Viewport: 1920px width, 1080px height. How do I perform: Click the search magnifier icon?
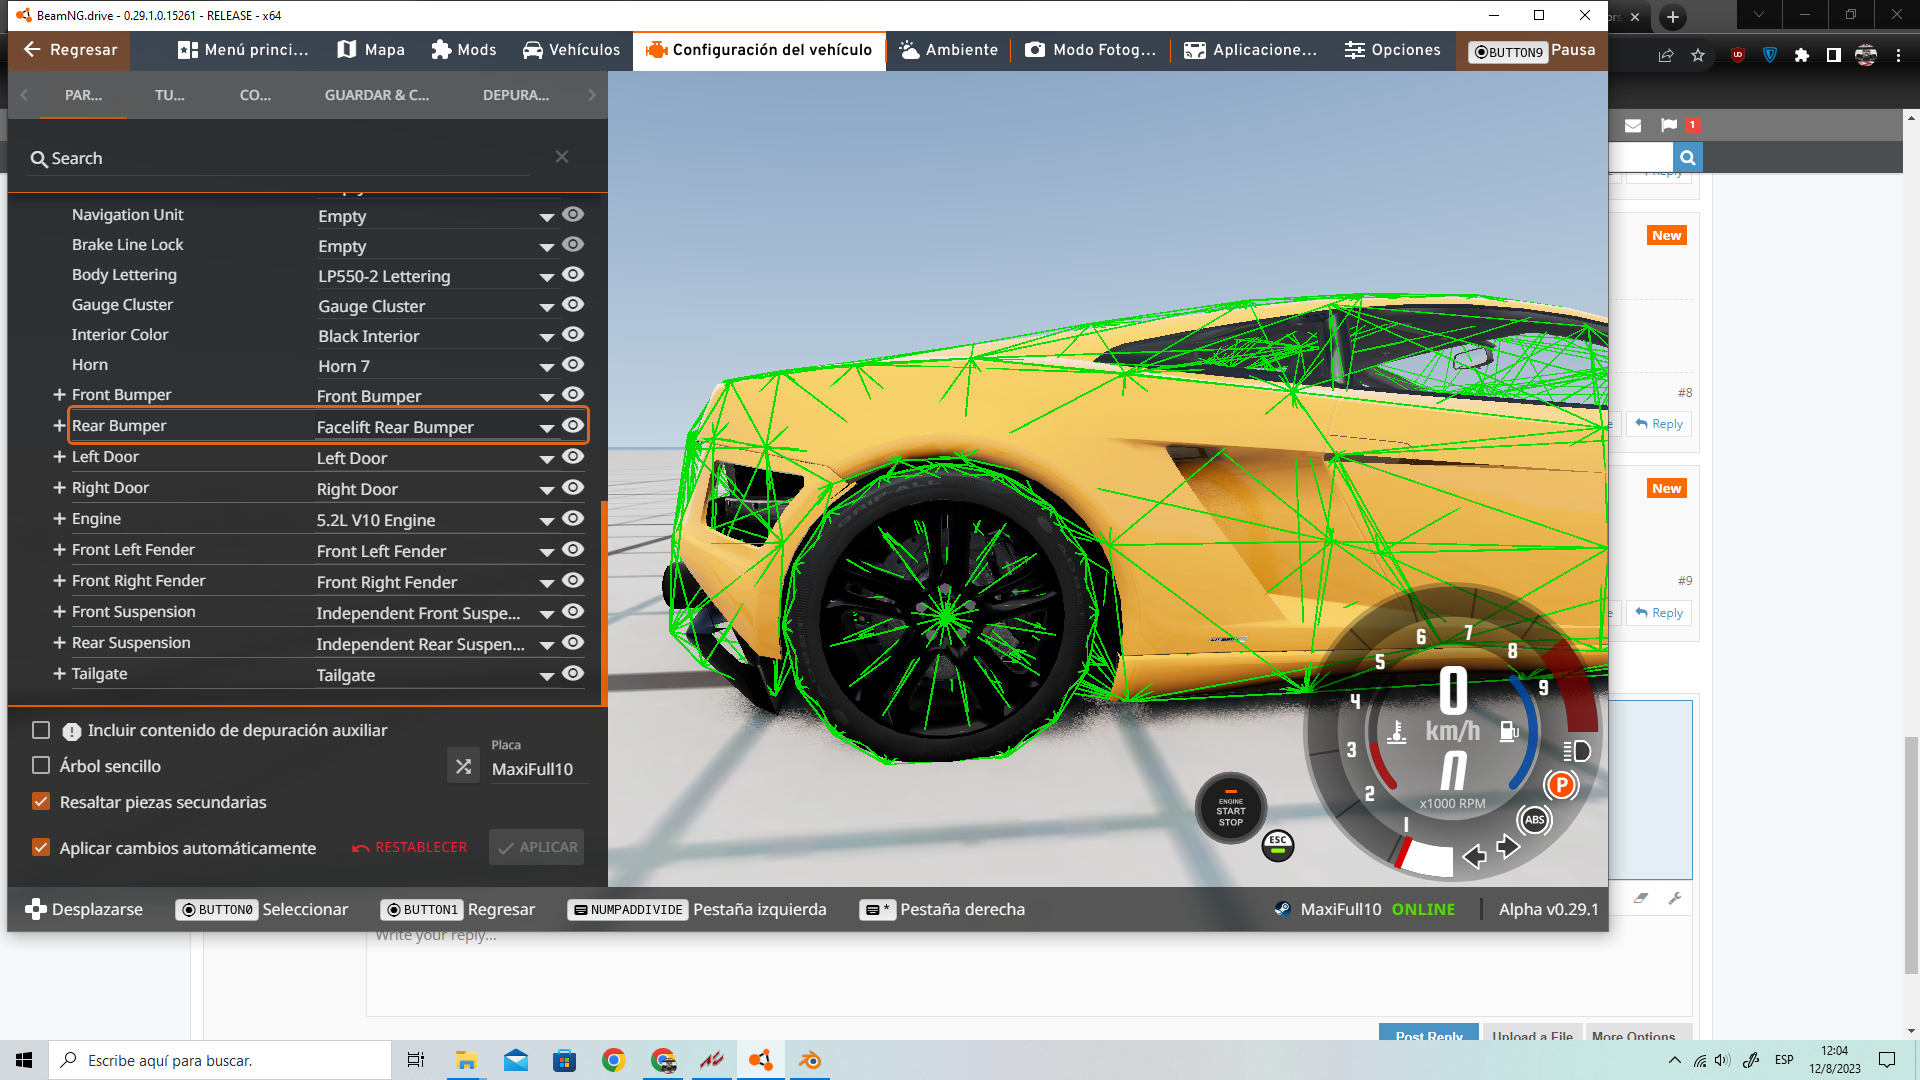(x=39, y=159)
